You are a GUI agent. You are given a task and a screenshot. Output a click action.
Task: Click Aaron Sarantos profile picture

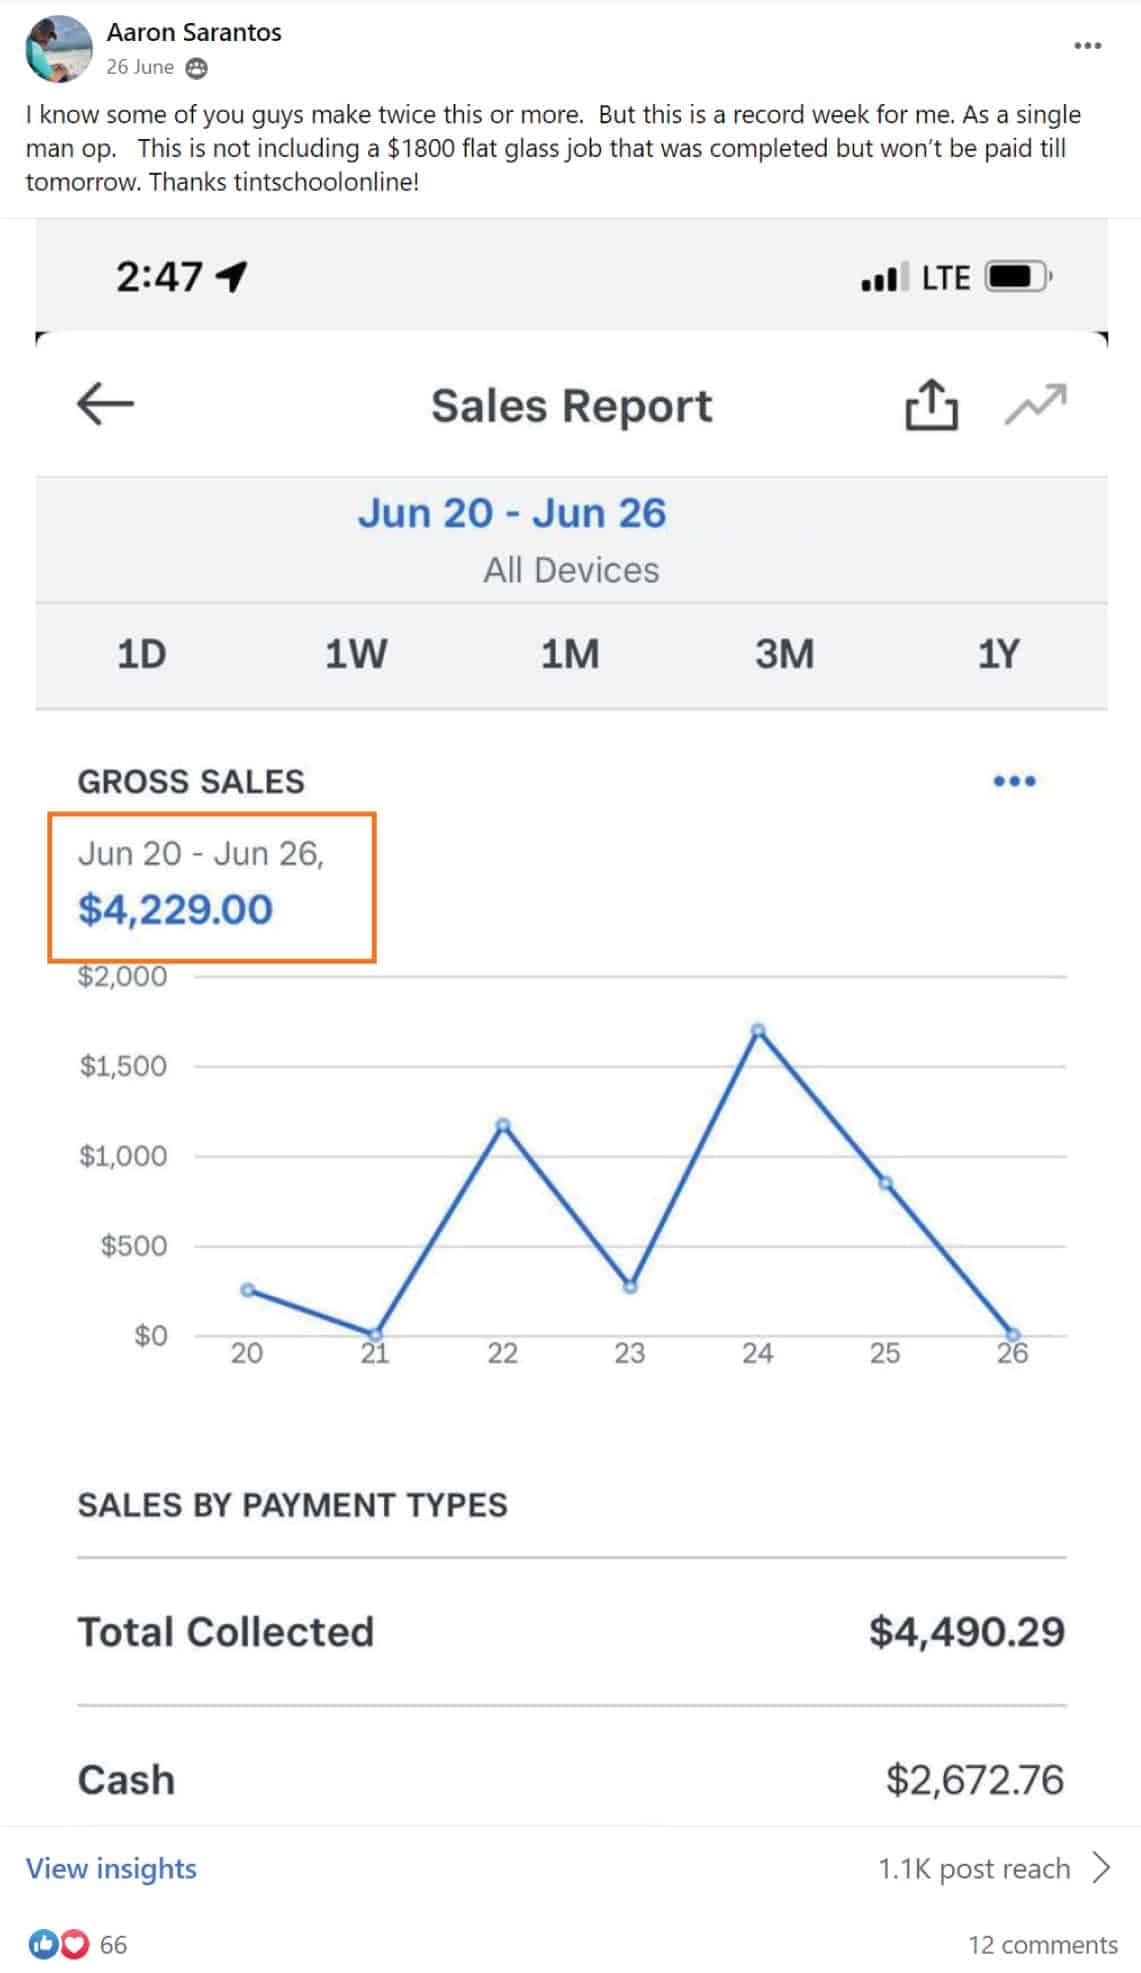point(58,49)
